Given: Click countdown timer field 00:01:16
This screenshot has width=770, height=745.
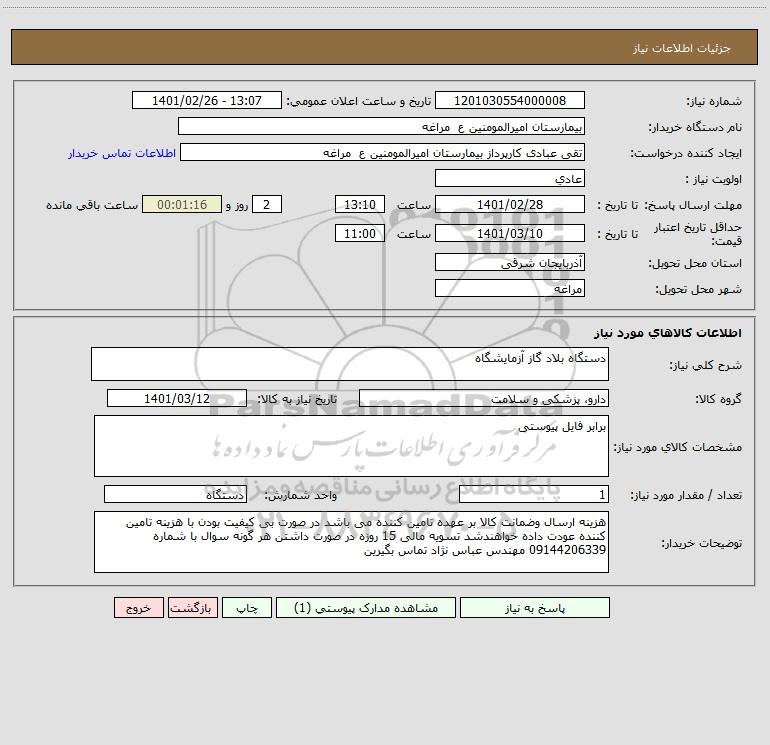Looking at the screenshot, I should click(182, 204).
